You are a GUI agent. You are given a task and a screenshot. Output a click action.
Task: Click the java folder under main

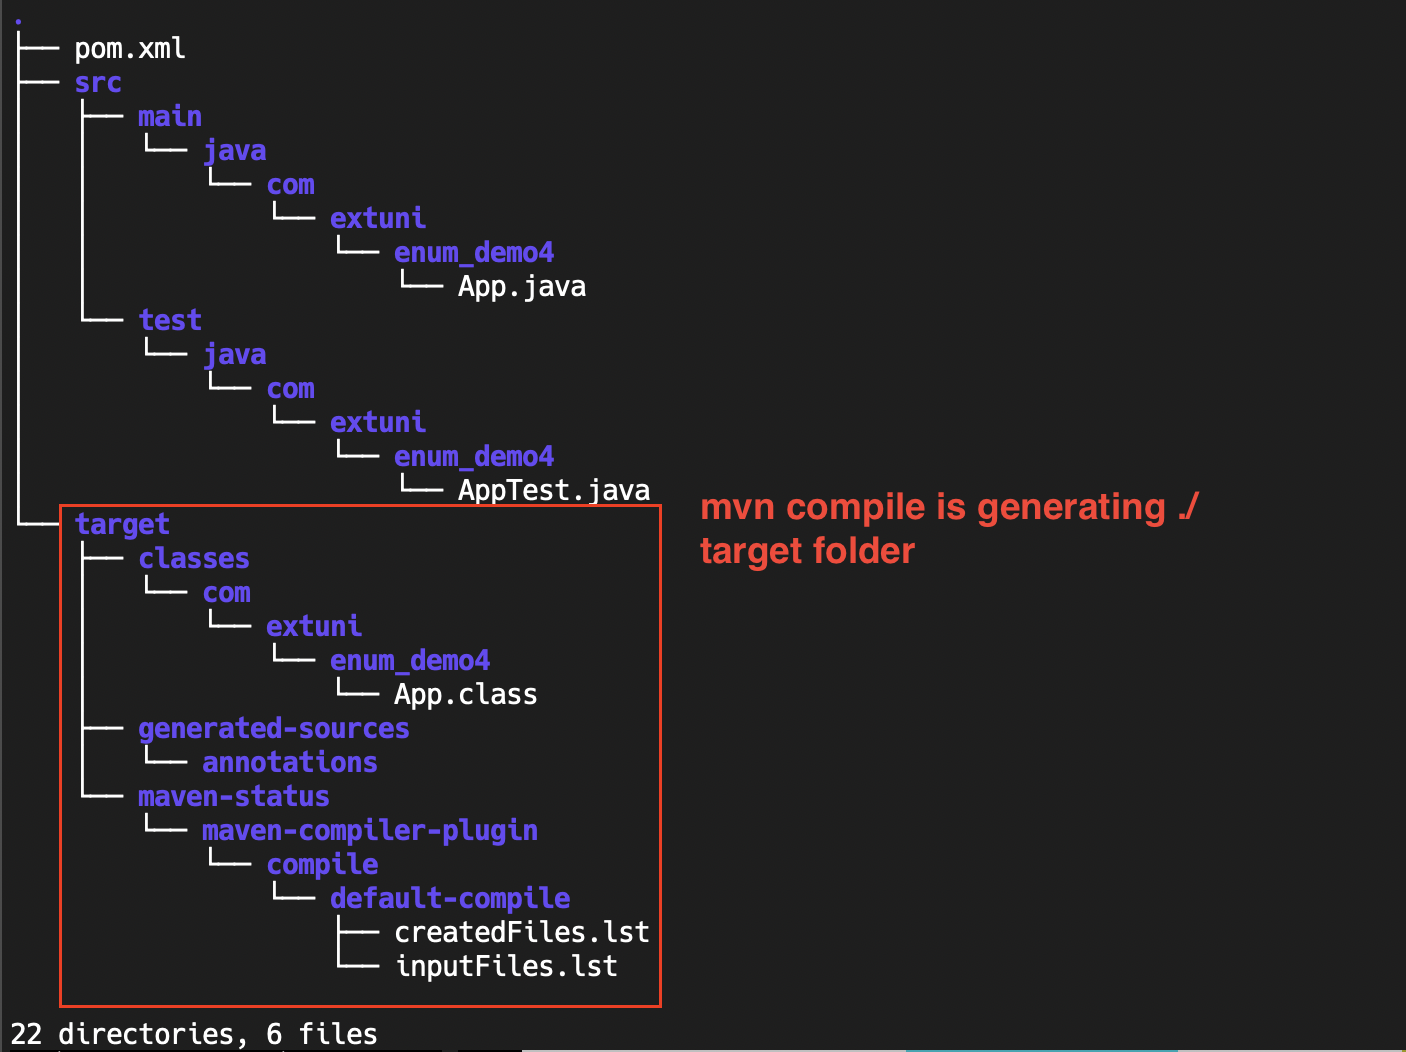(x=234, y=150)
